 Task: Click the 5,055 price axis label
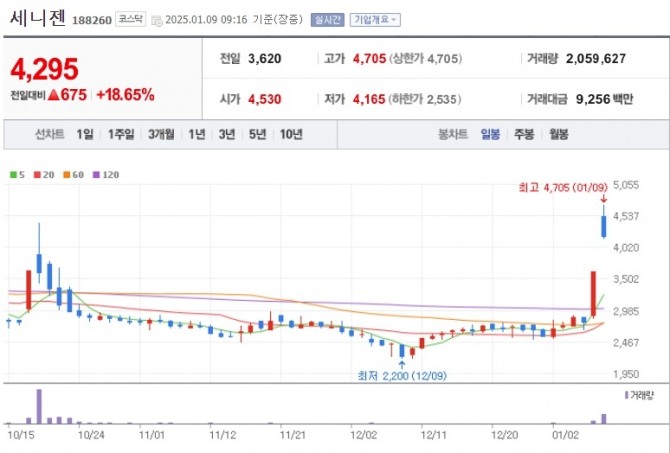[626, 185]
